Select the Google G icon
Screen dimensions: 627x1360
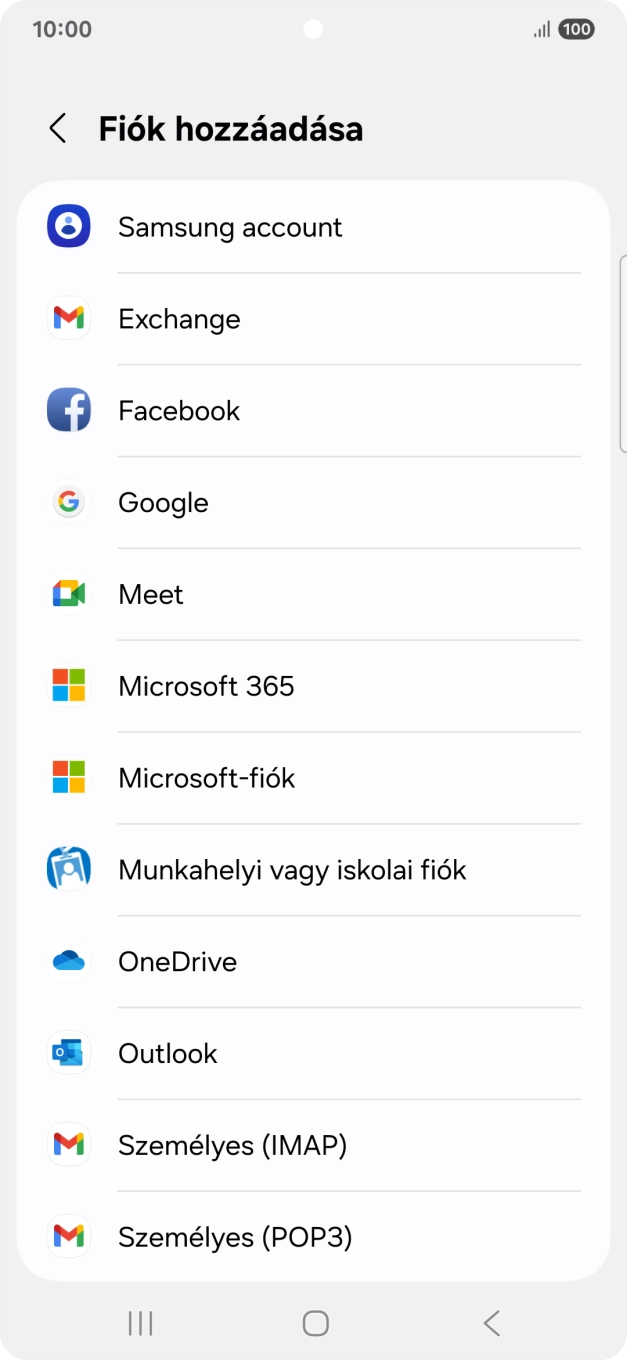click(68, 502)
